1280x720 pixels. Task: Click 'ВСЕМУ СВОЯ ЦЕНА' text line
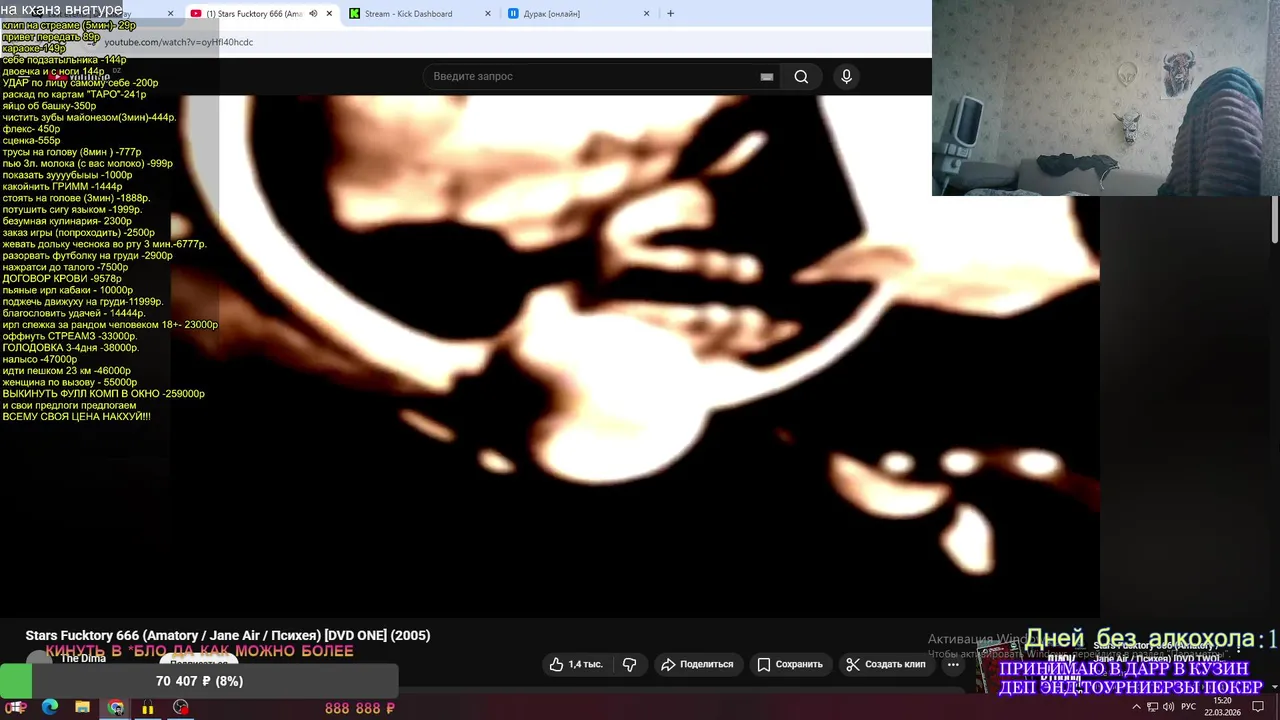tap(77, 416)
